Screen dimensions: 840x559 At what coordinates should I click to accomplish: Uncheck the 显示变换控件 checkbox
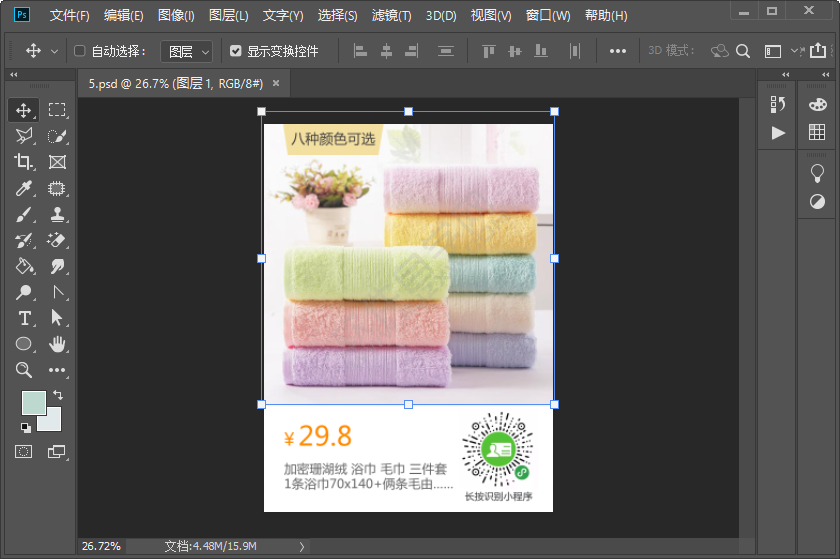click(235, 51)
